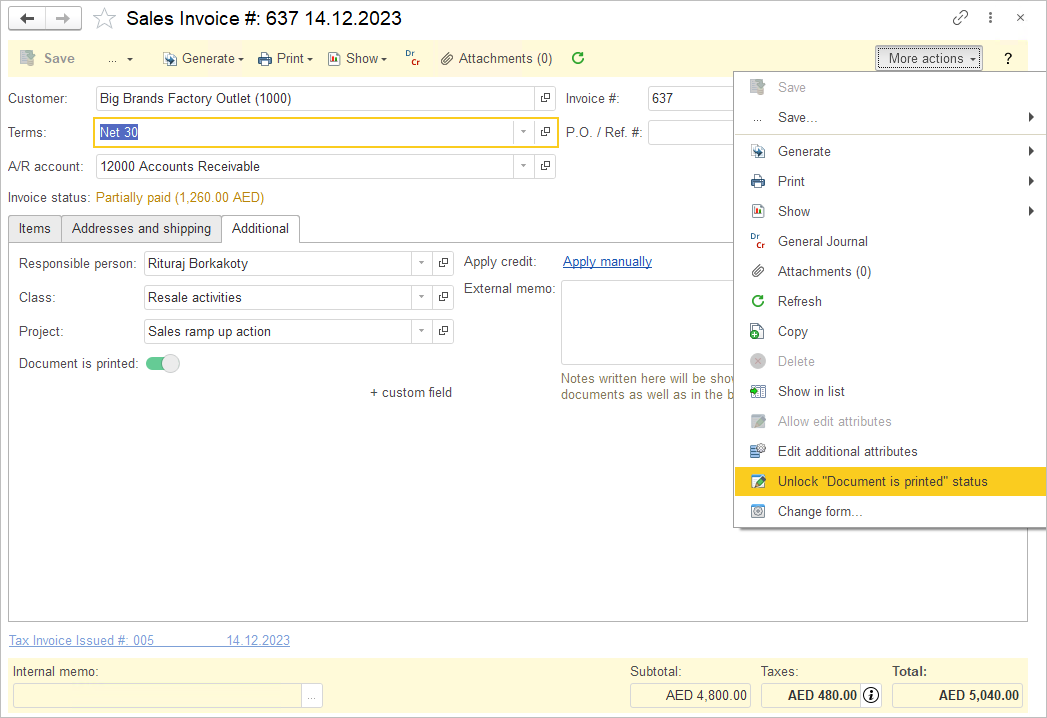Open Internal memo ellipsis button
The height and width of the screenshot is (718, 1047).
pyautogui.click(x=312, y=695)
